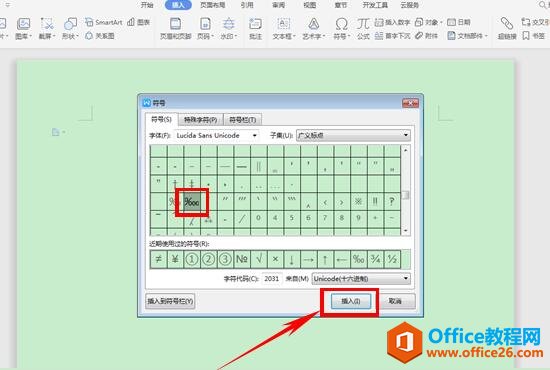
Task: Select the ‼ double exclamation symbol
Action: pyautogui.click(x=375, y=202)
